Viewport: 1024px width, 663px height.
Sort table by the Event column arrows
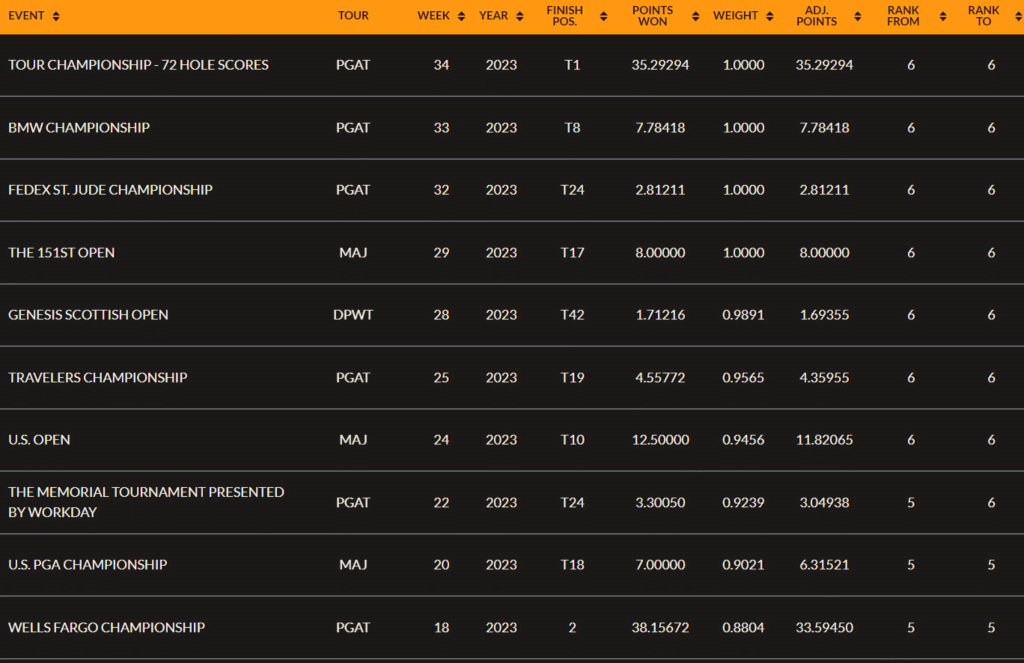[x=56, y=16]
